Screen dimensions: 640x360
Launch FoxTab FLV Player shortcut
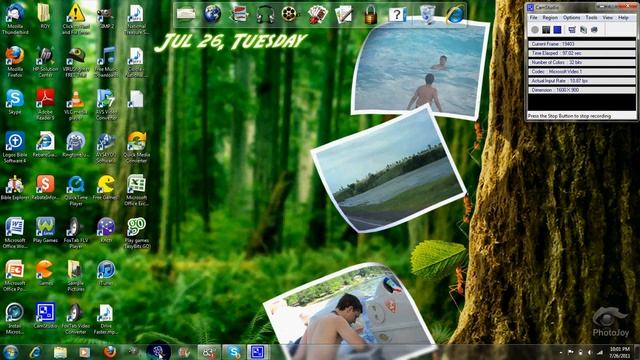pyautogui.click(x=76, y=233)
